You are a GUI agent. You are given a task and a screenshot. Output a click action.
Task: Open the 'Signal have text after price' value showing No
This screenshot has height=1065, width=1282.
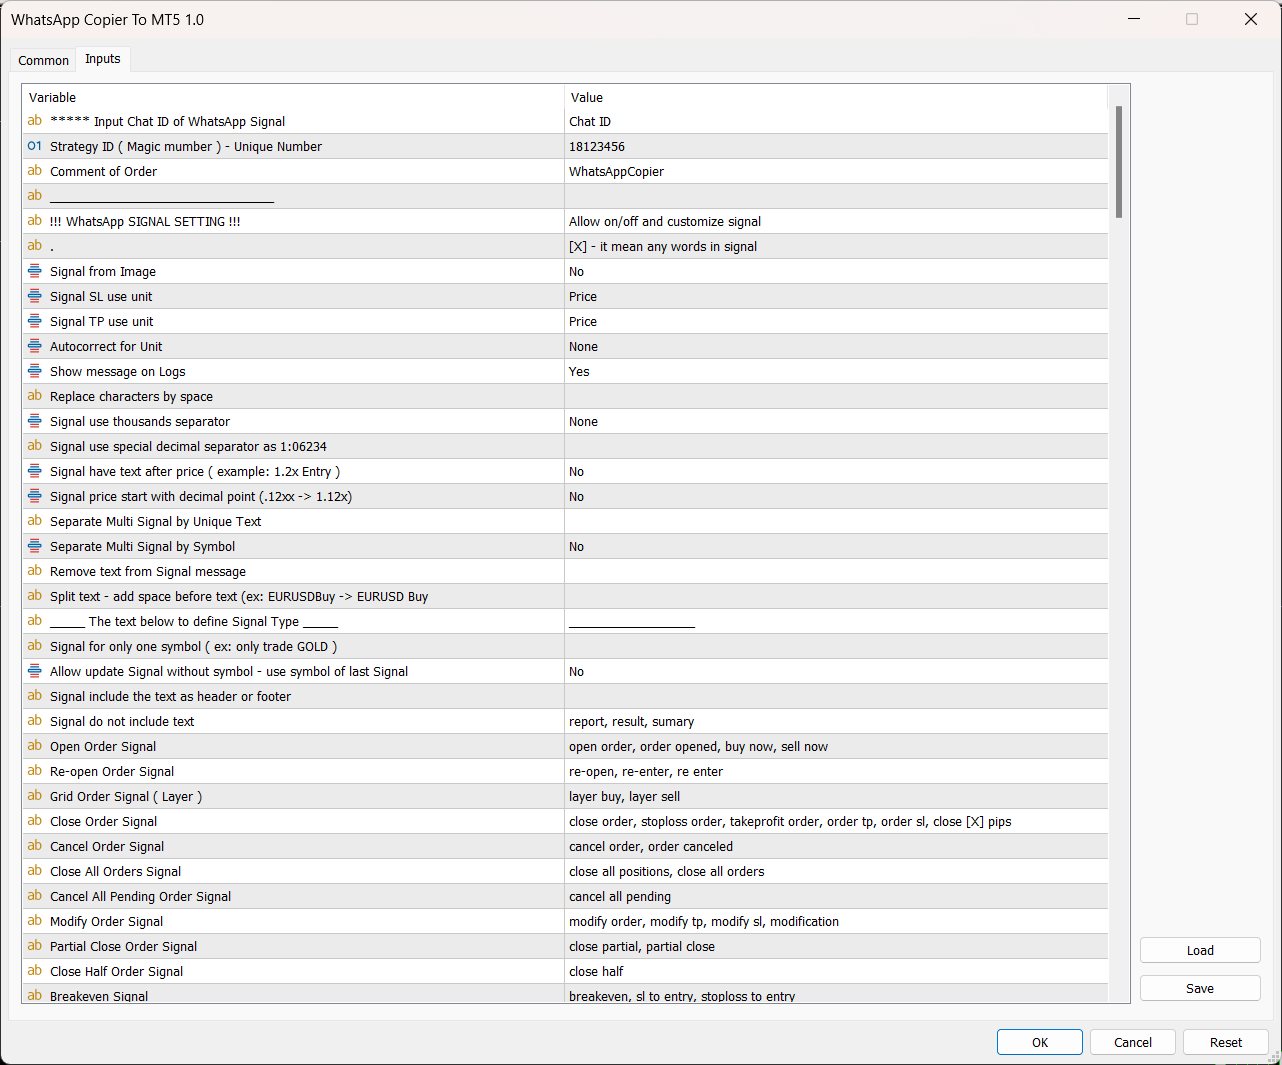[x=836, y=471]
